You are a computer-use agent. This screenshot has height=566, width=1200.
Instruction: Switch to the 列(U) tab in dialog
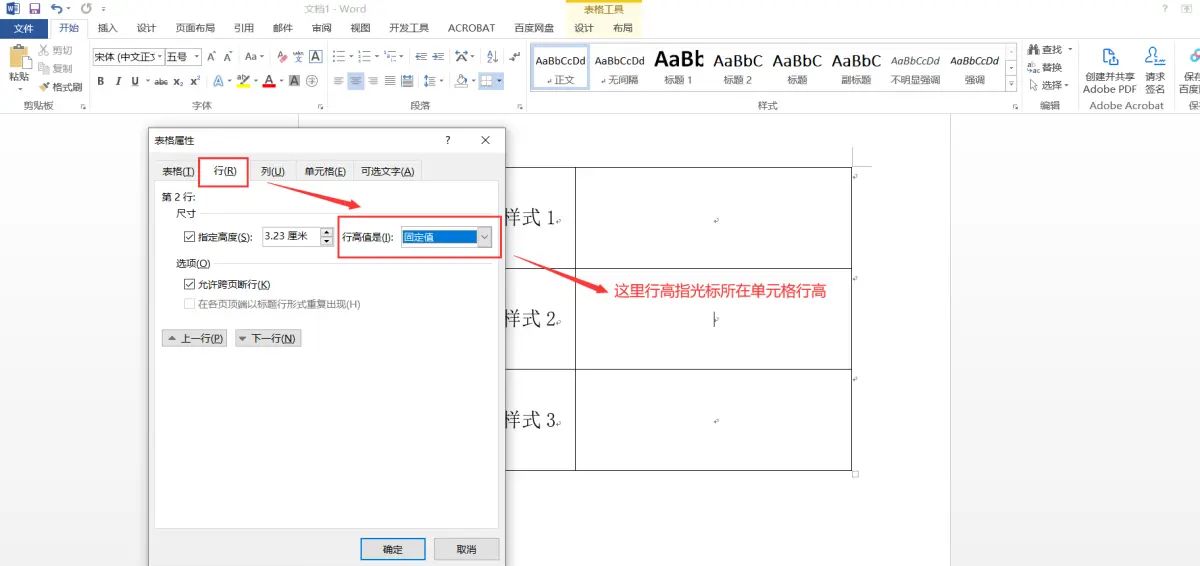[x=273, y=171]
